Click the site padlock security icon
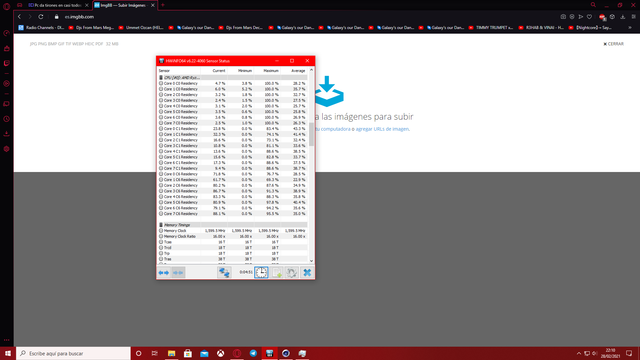 click(x=56, y=17)
